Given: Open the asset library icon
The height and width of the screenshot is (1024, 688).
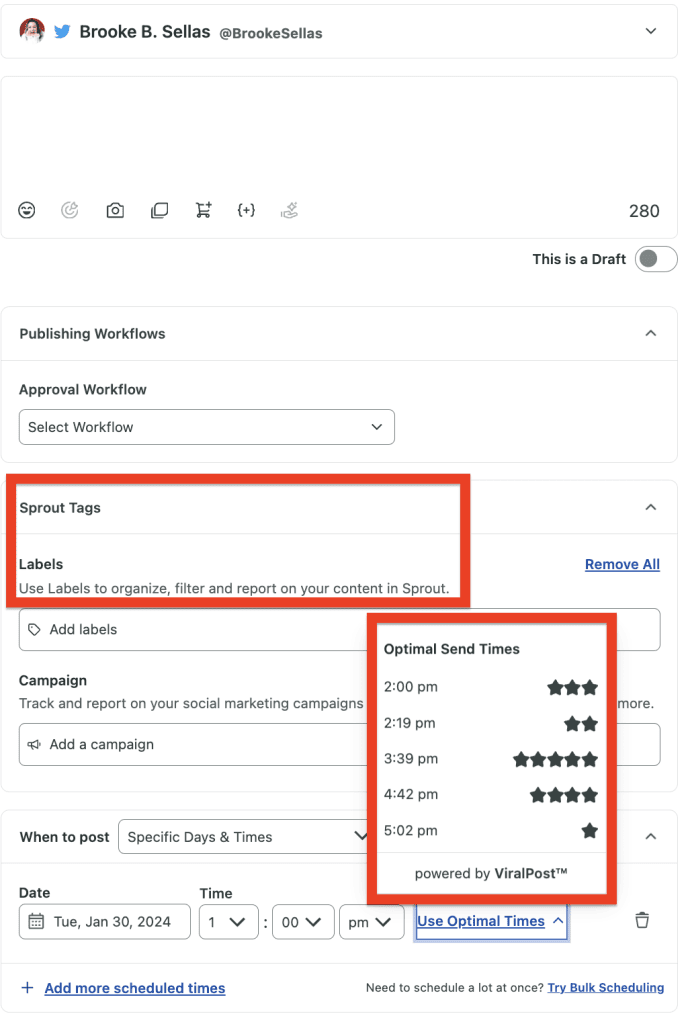Looking at the screenshot, I should 159,210.
